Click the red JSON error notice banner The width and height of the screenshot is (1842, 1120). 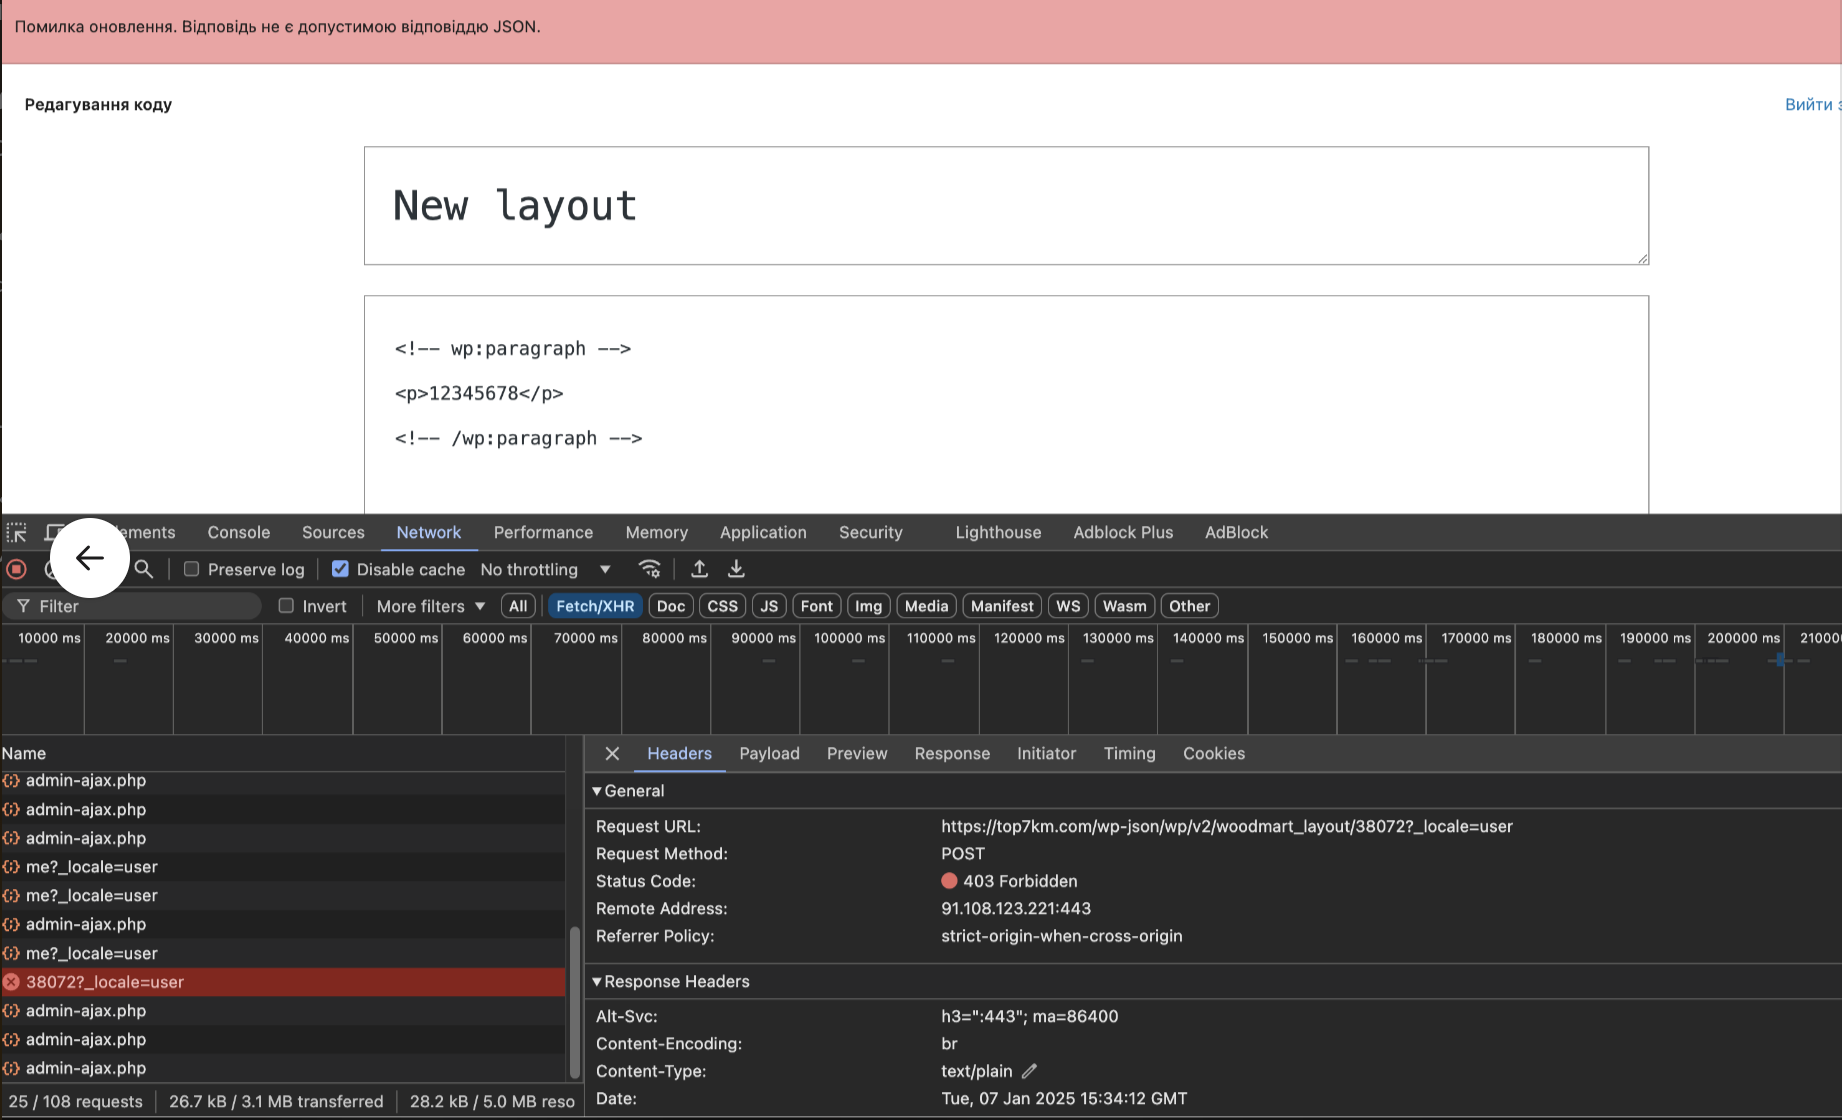pos(921,31)
